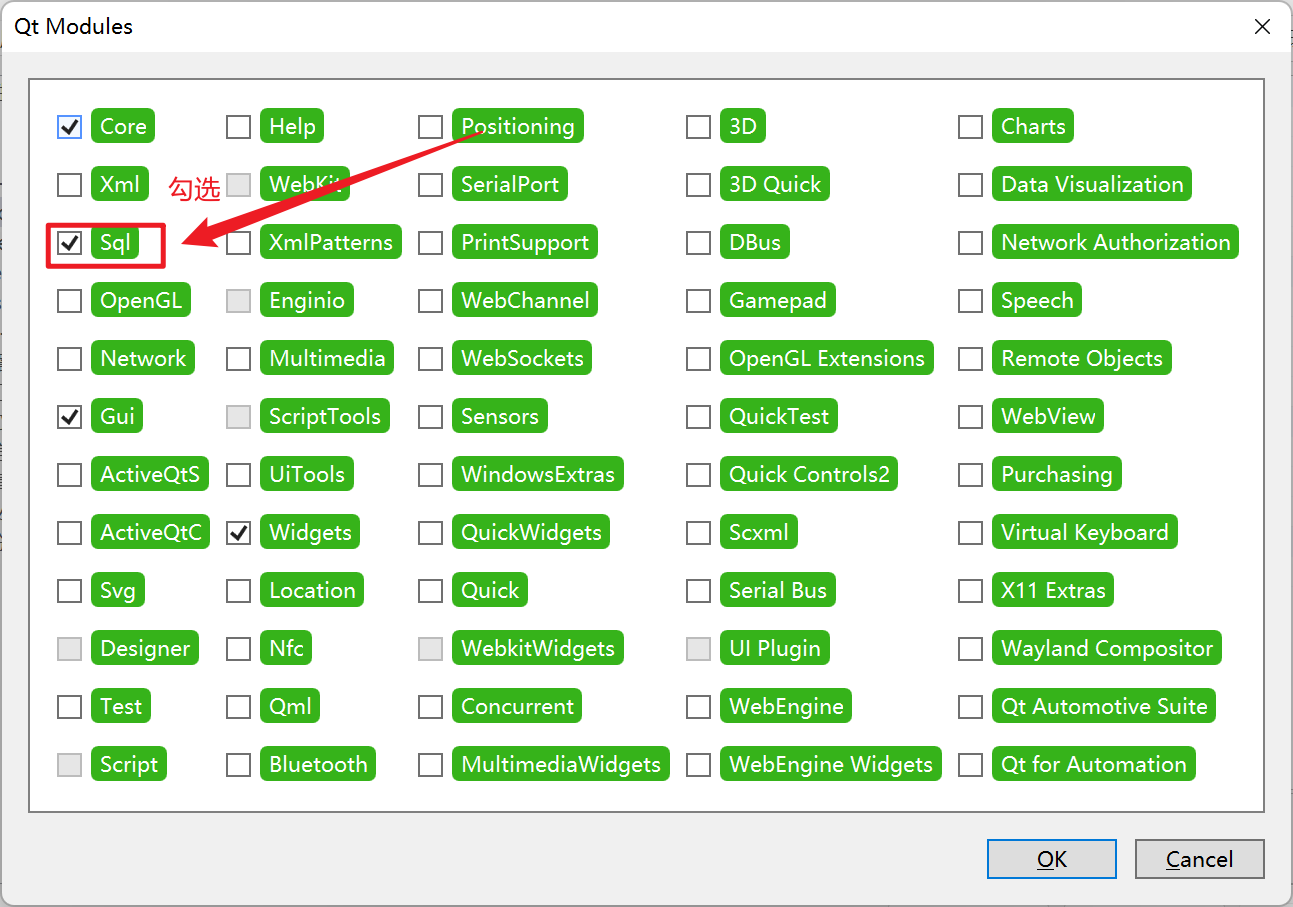Check the Virtual Keyboard module
The height and width of the screenshot is (907, 1293).
tap(970, 532)
